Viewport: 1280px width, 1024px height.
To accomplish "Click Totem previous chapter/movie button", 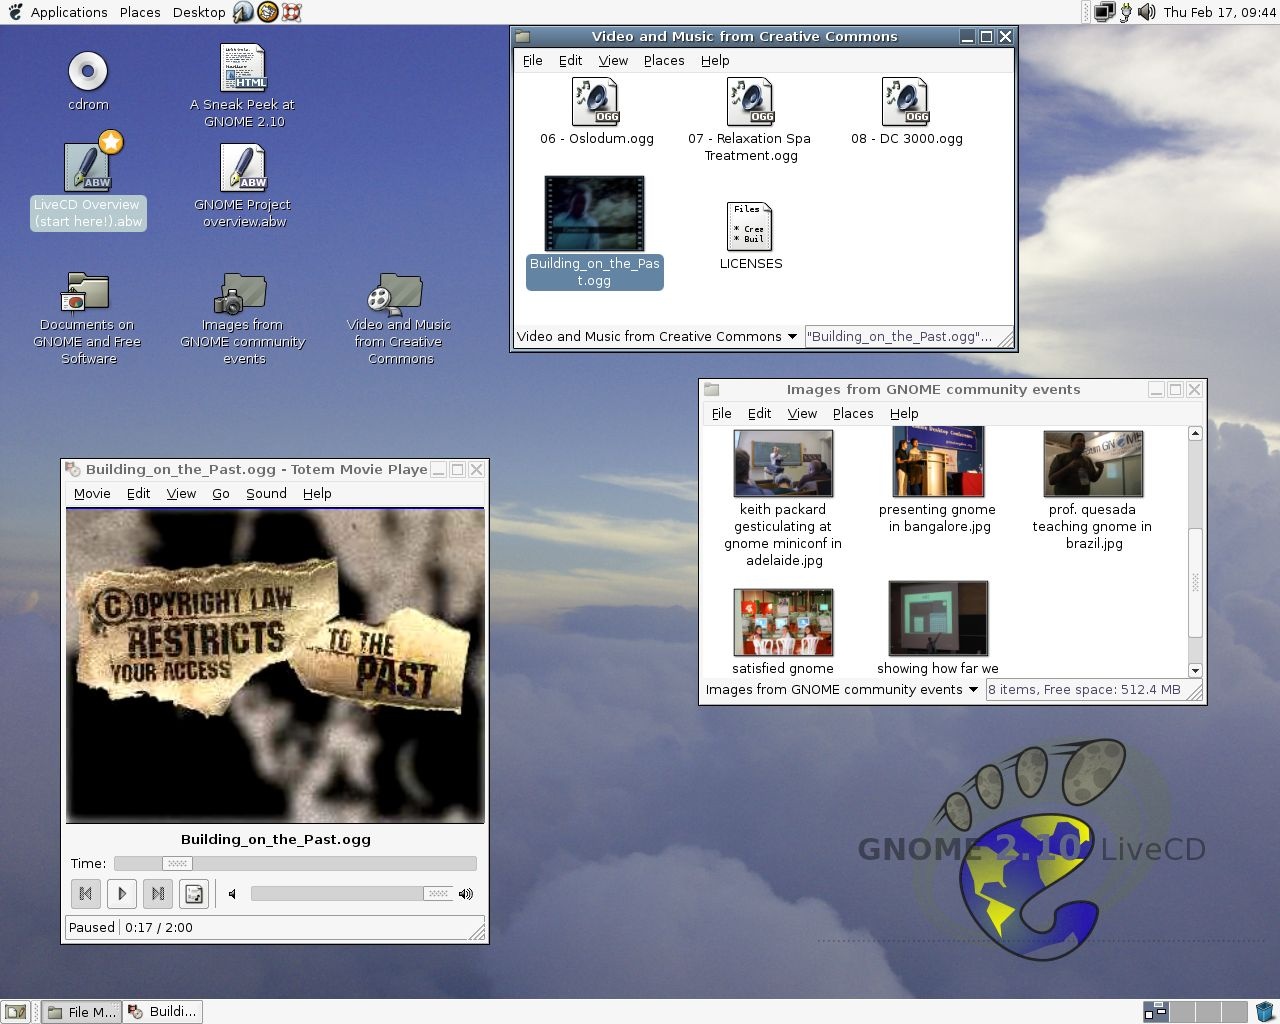I will point(86,894).
